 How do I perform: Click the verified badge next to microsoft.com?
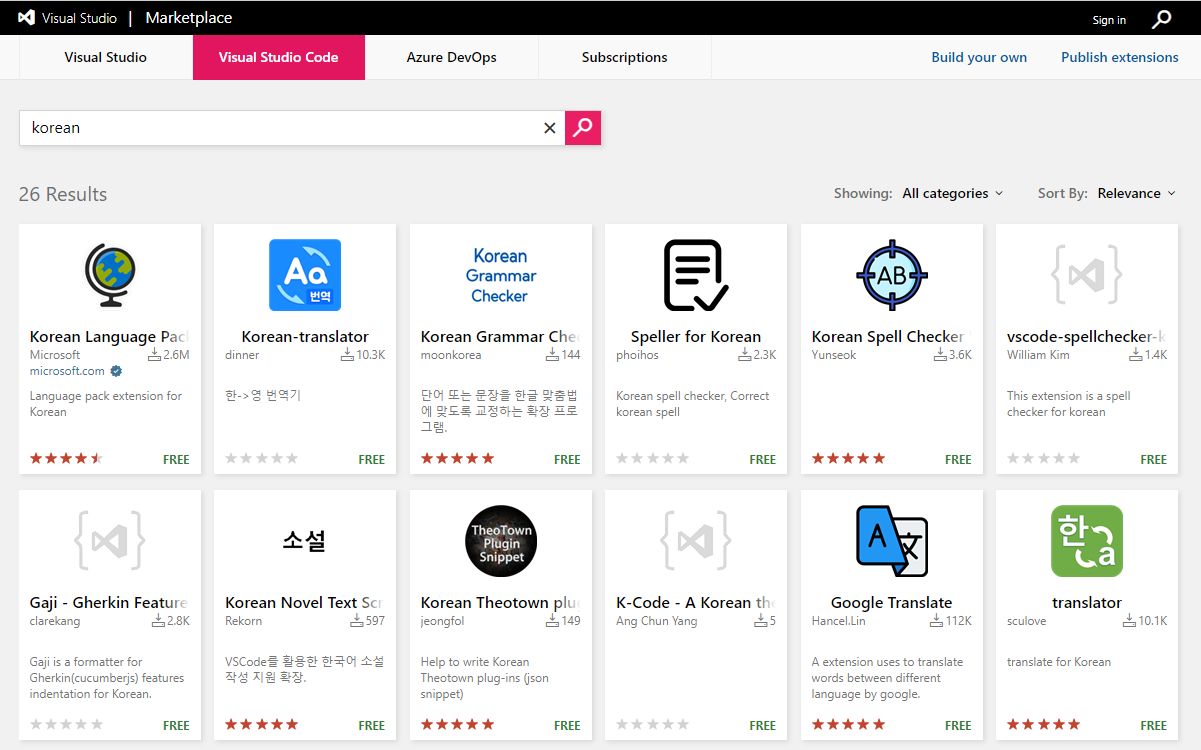[116, 371]
